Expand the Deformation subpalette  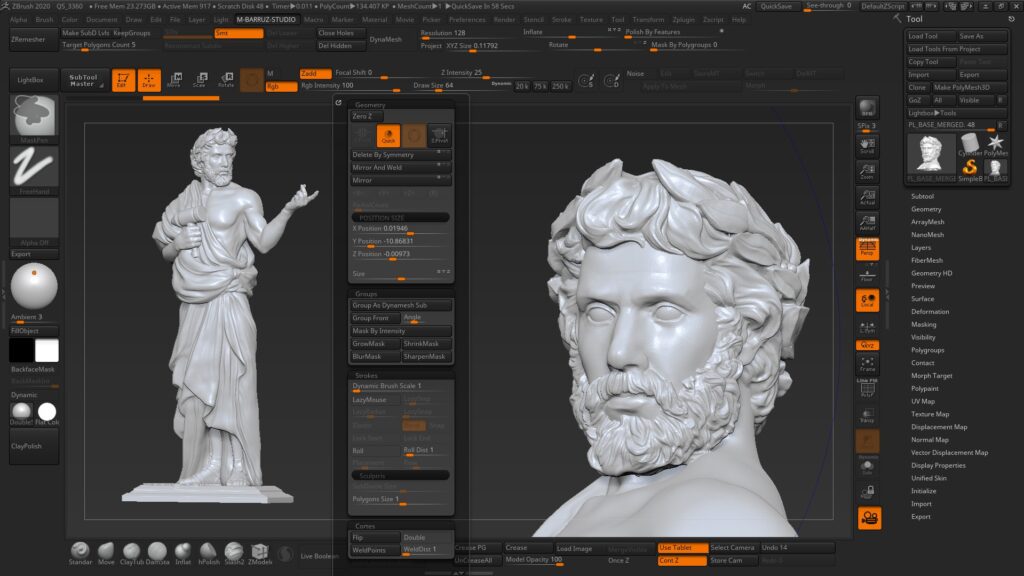(930, 311)
